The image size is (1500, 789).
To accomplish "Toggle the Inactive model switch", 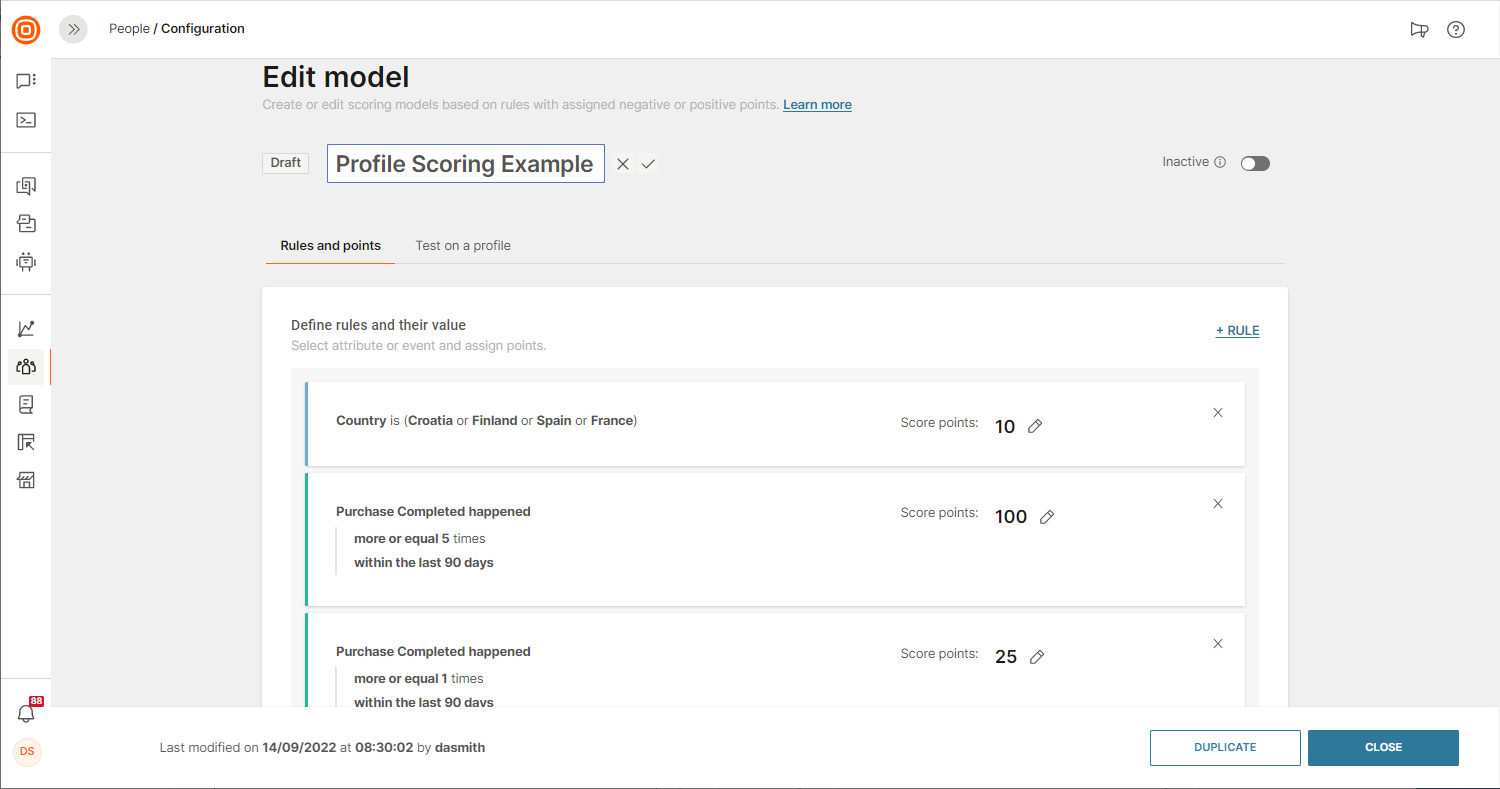I will point(1255,163).
